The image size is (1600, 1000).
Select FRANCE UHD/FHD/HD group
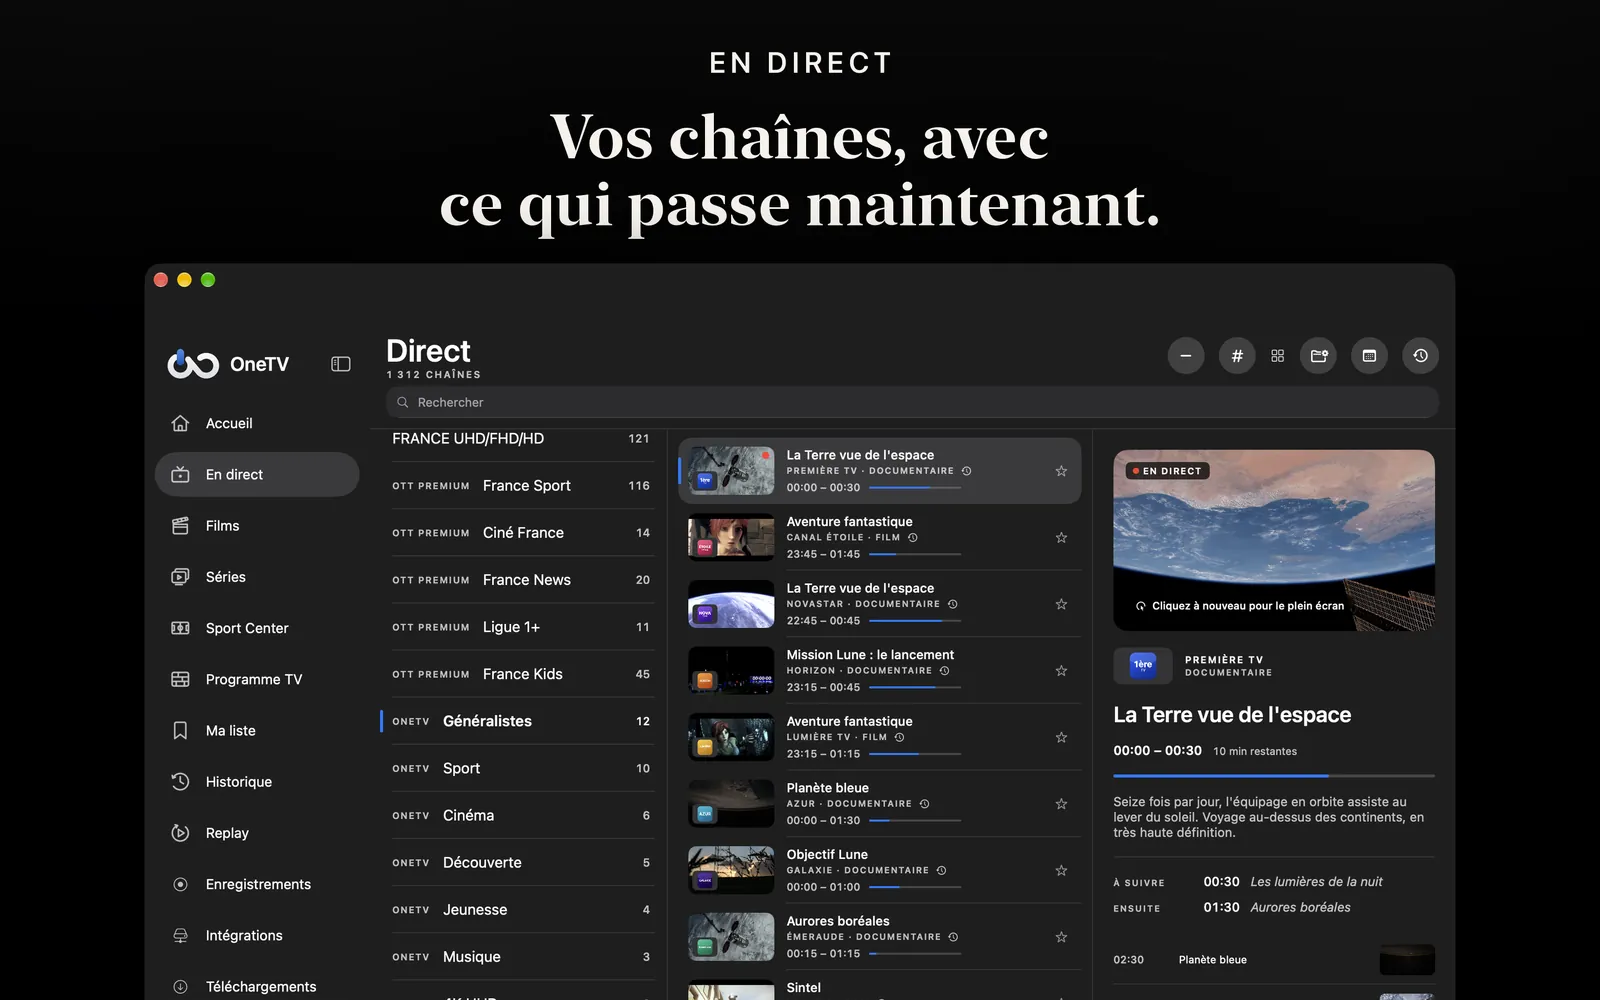pos(521,439)
